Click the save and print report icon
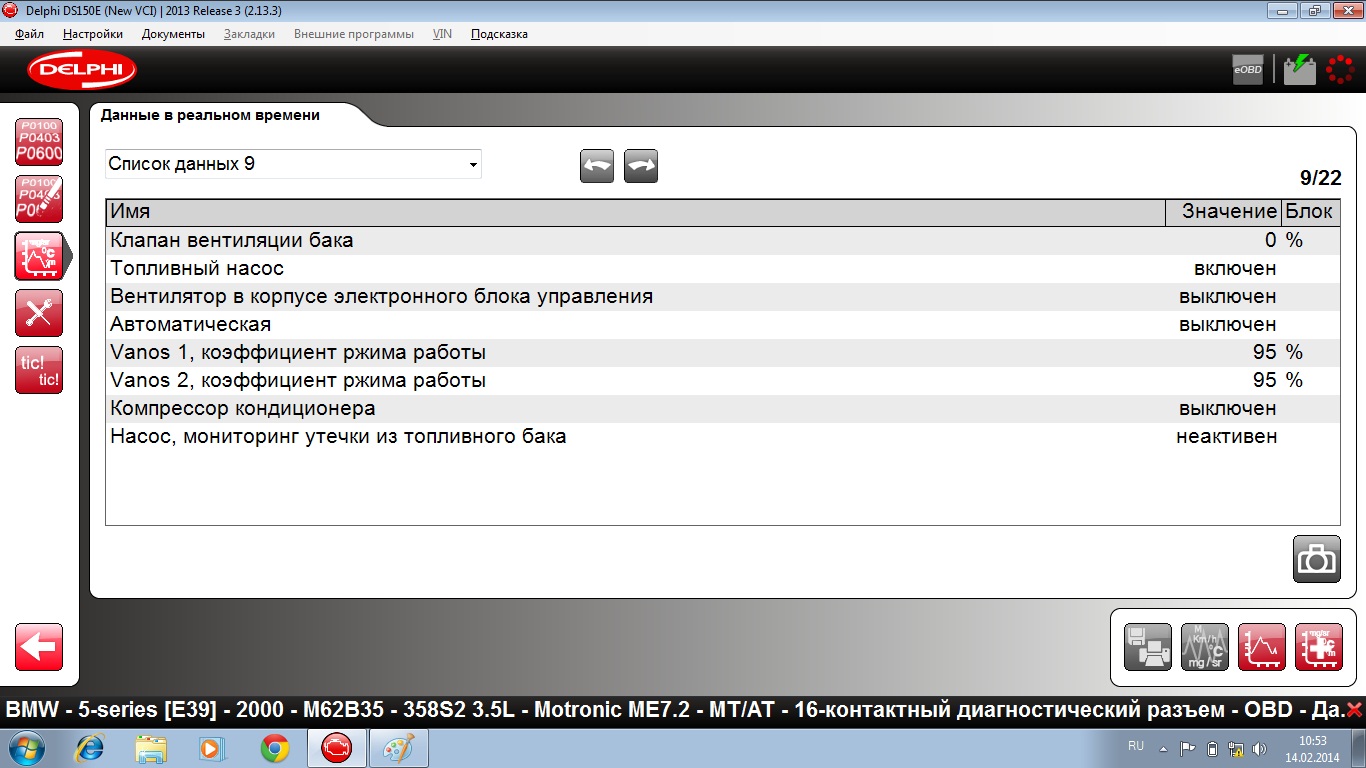 tap(1148, 647)
